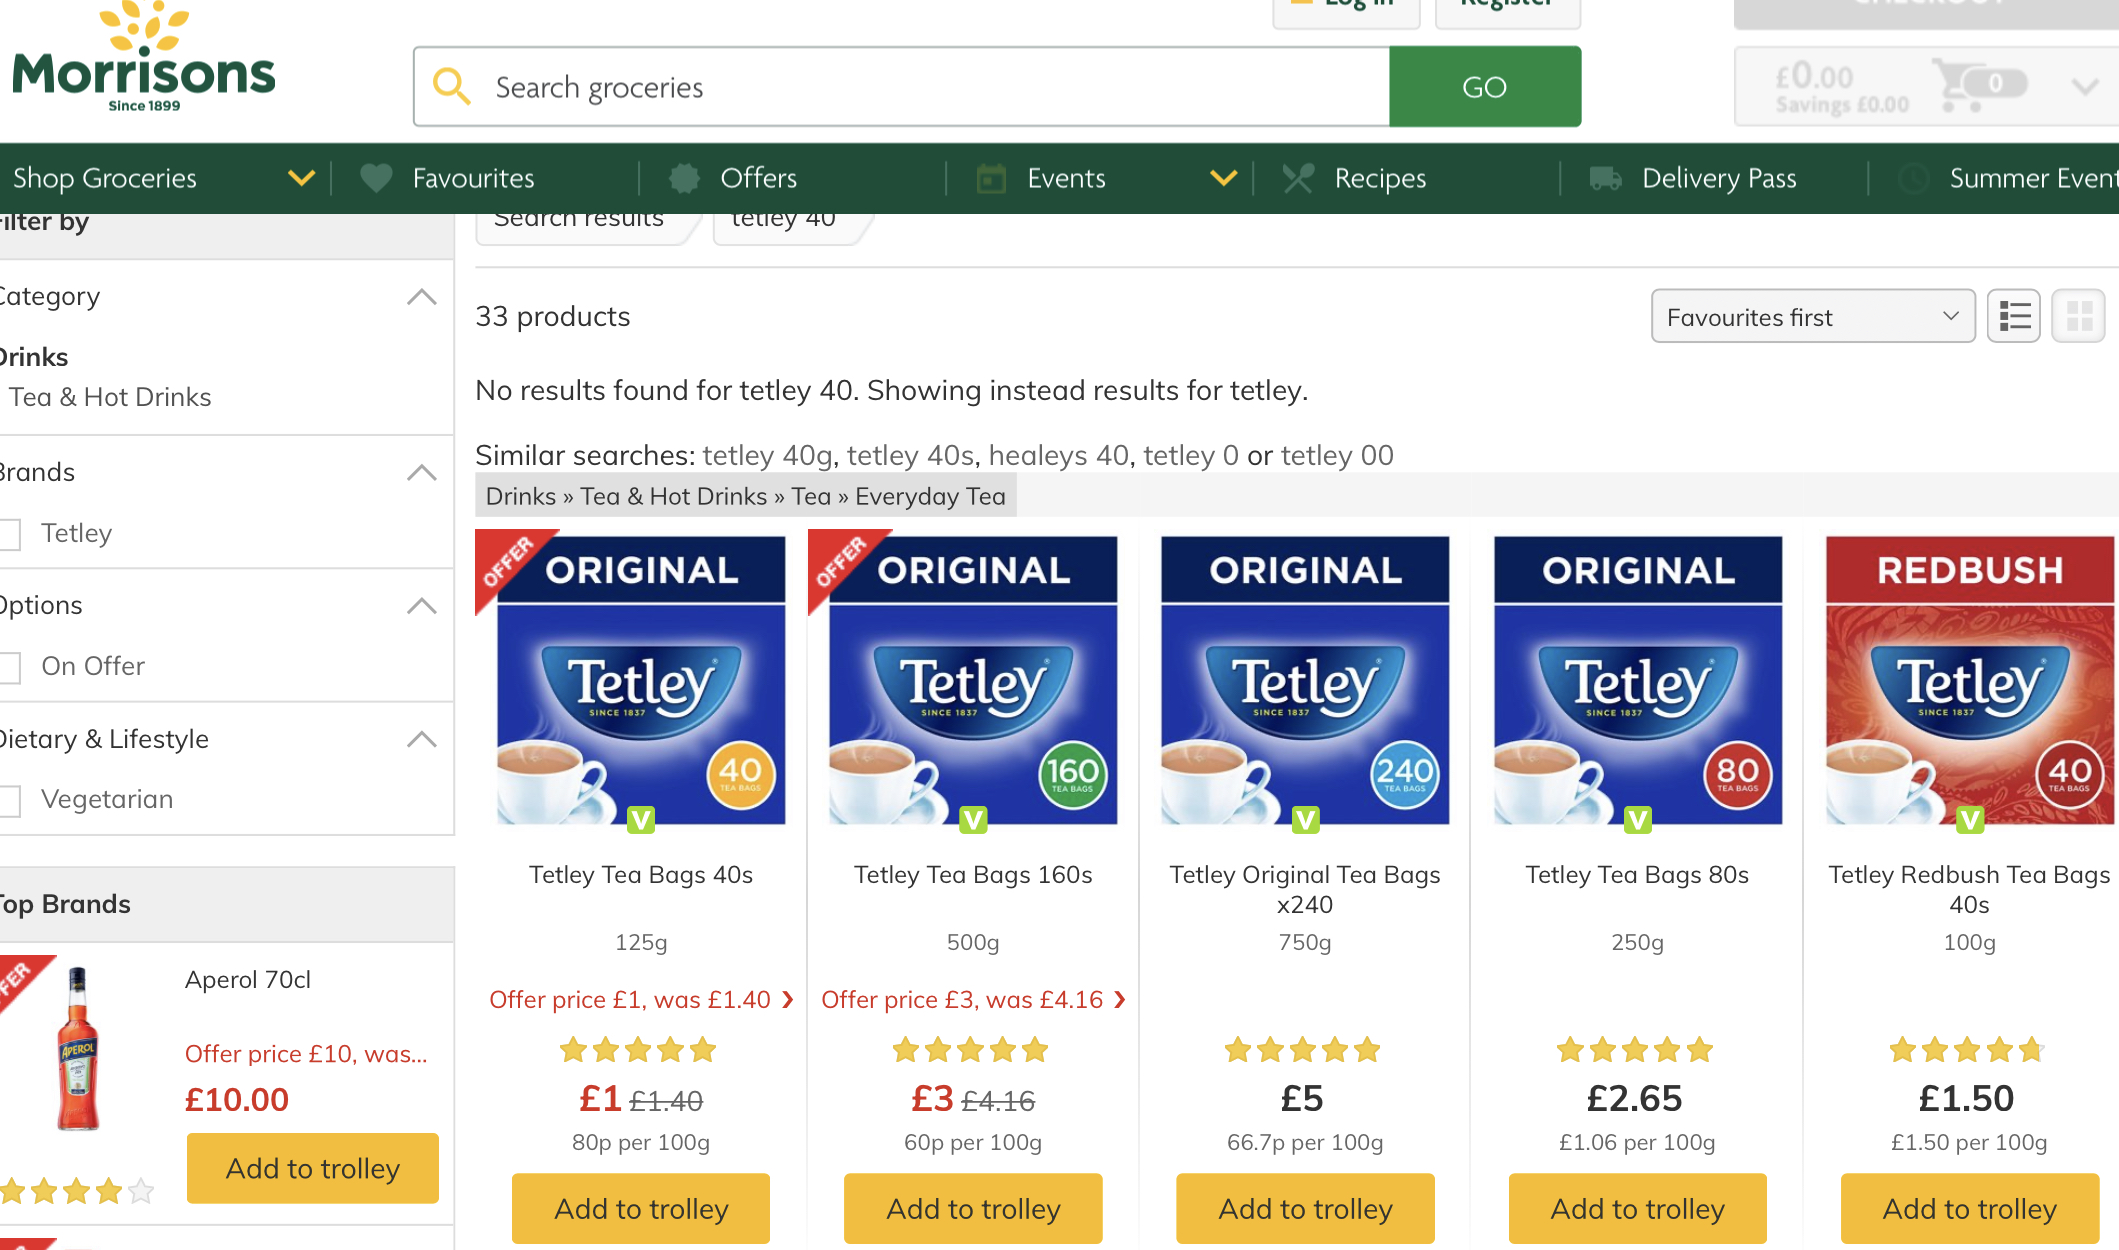Open the trolley cart icon
Viewport: 2119px width, 1250px height.
coord(1960,85)
